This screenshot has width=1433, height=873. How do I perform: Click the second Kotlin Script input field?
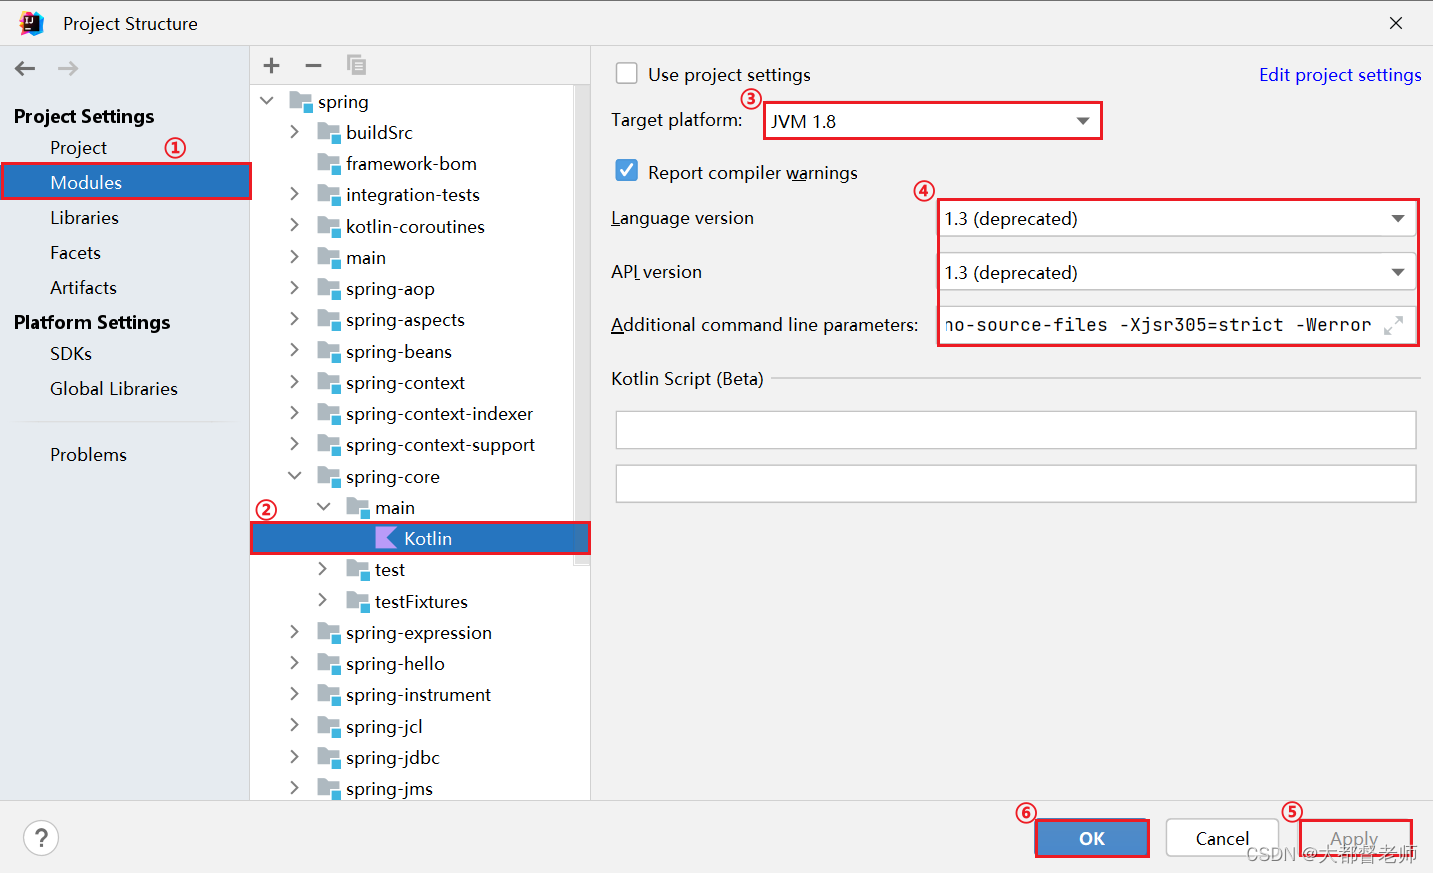1016,484
